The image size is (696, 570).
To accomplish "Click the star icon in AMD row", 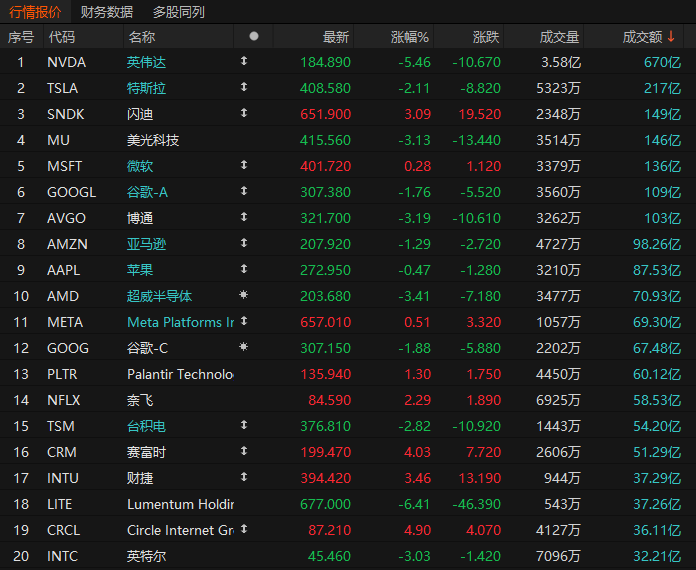I will (x=243, y=294).
